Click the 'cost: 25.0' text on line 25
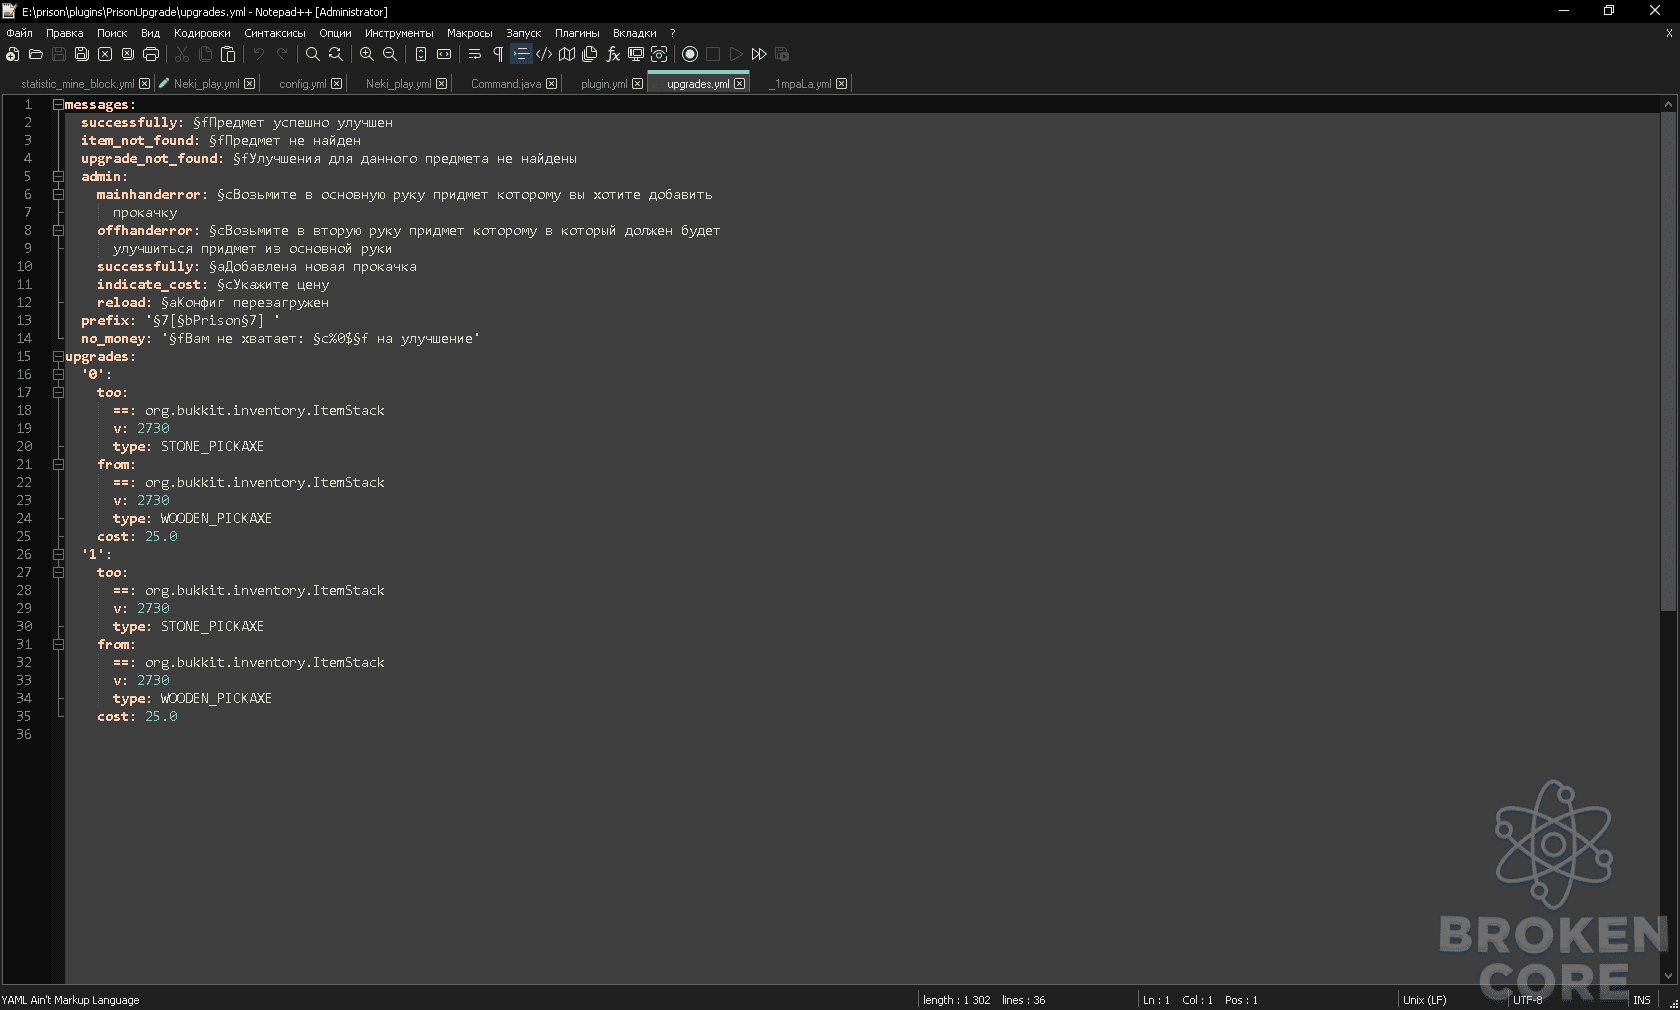1680x1010 pixels. (137, 536)
